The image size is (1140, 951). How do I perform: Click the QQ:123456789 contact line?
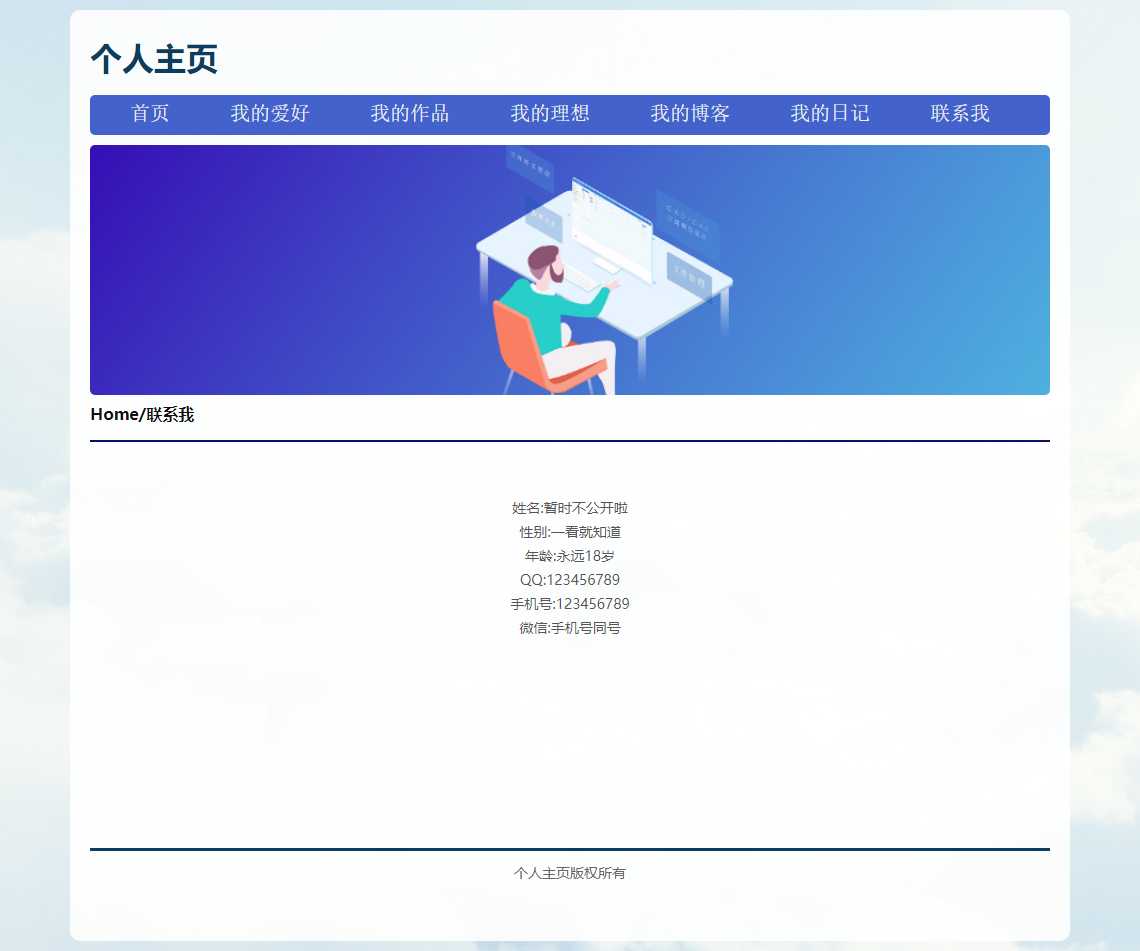click(570, 580)
